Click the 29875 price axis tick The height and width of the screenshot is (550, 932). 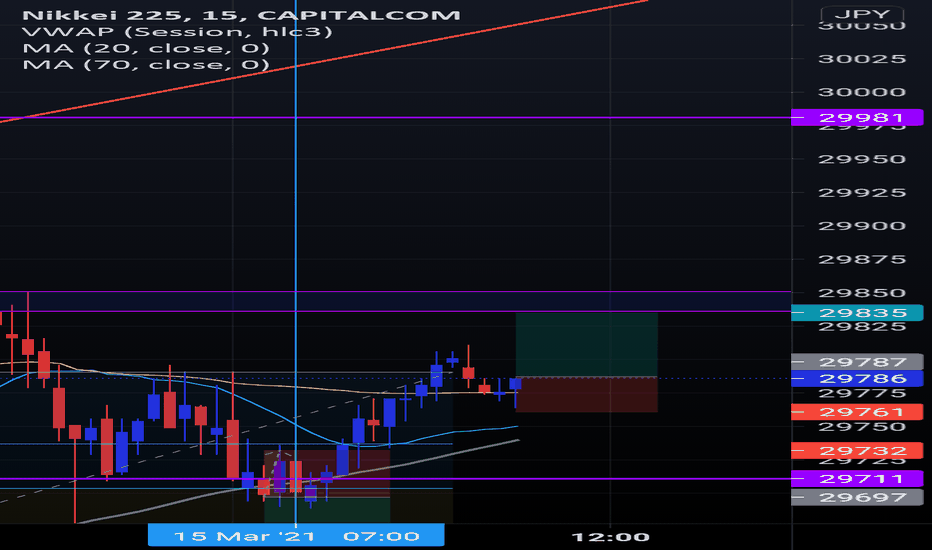click(862, 259)
